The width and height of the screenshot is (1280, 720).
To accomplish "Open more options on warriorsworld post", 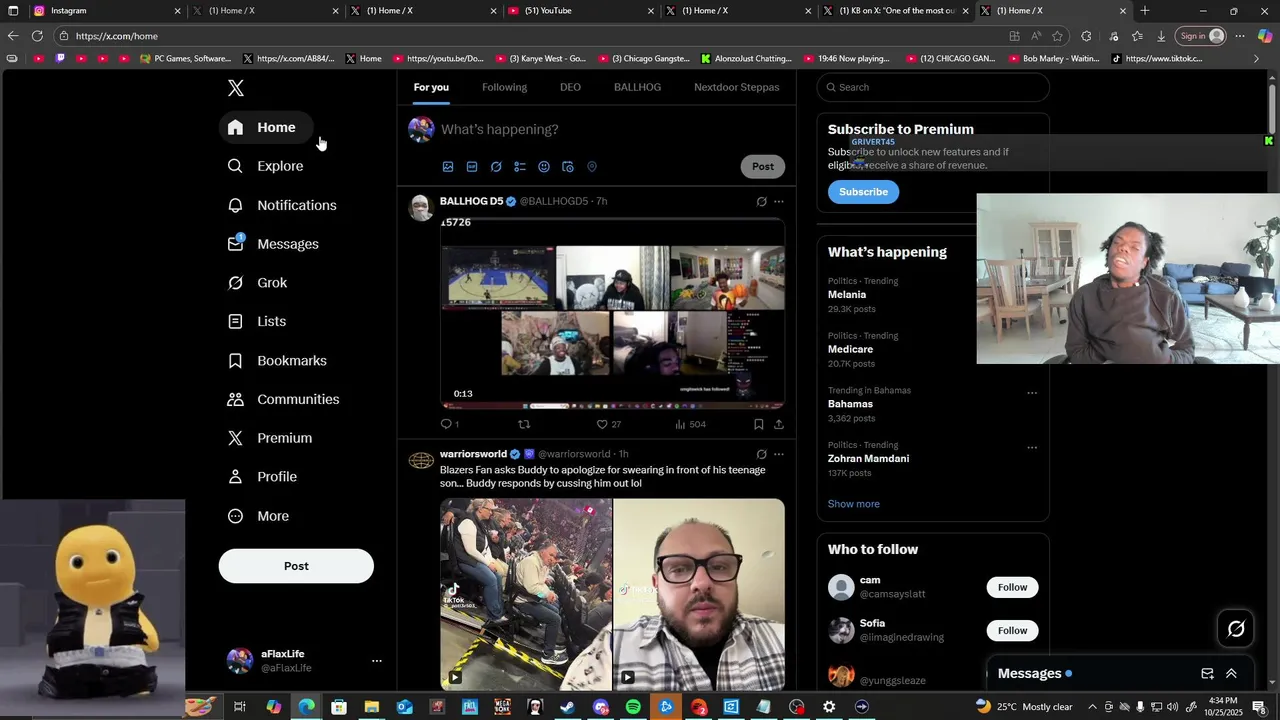I will (779, 454).
